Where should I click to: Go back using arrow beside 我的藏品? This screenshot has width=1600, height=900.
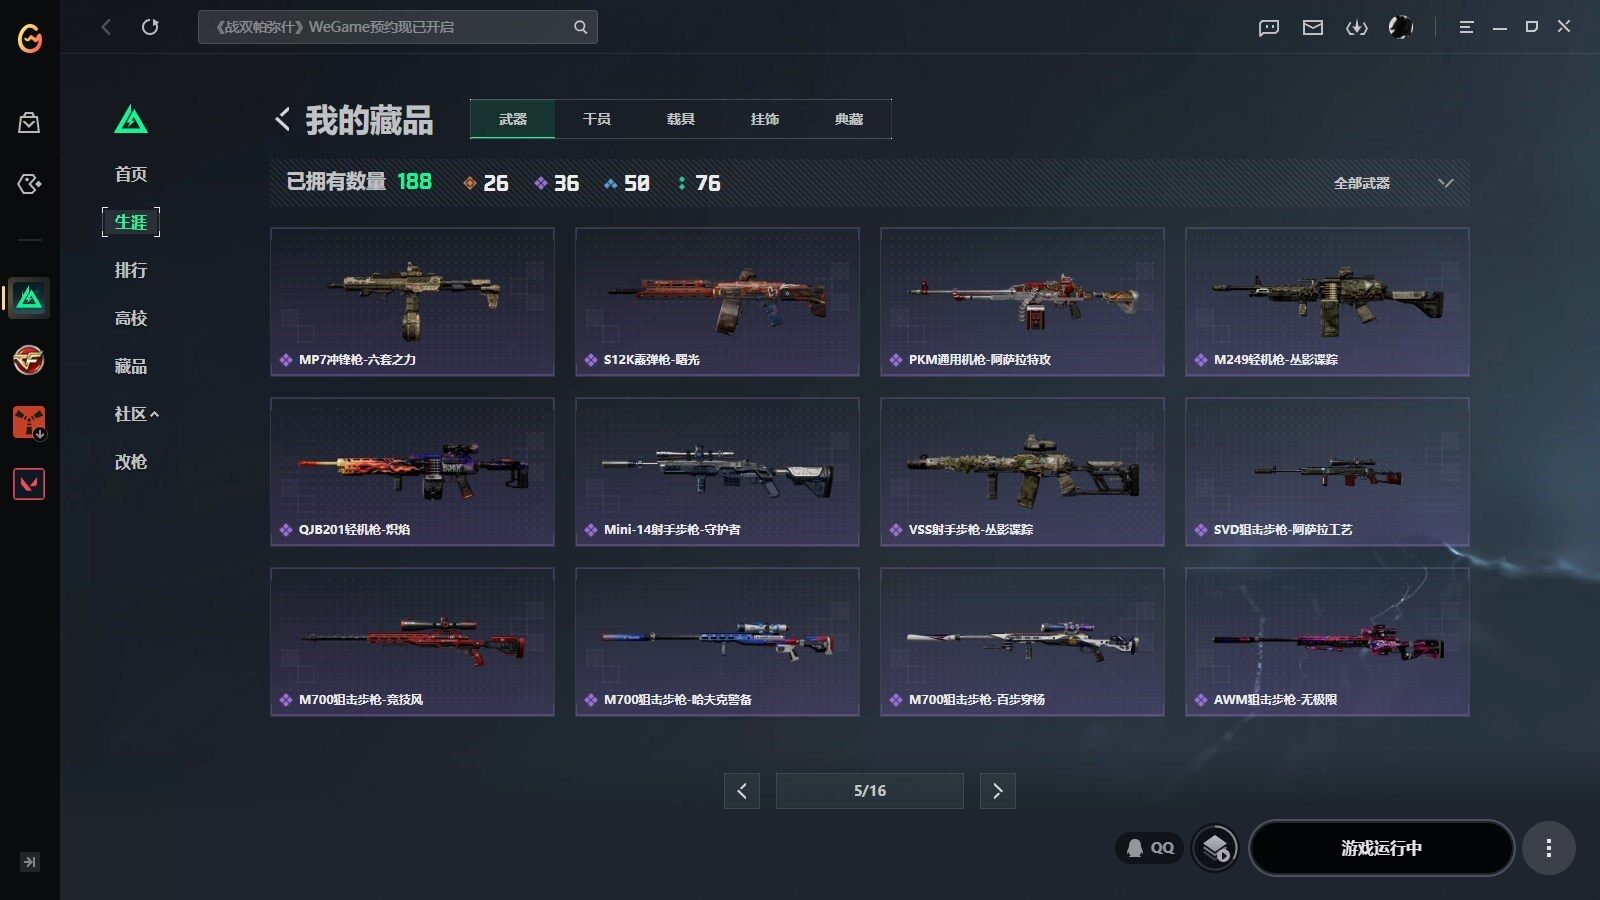tap(282, 120)
